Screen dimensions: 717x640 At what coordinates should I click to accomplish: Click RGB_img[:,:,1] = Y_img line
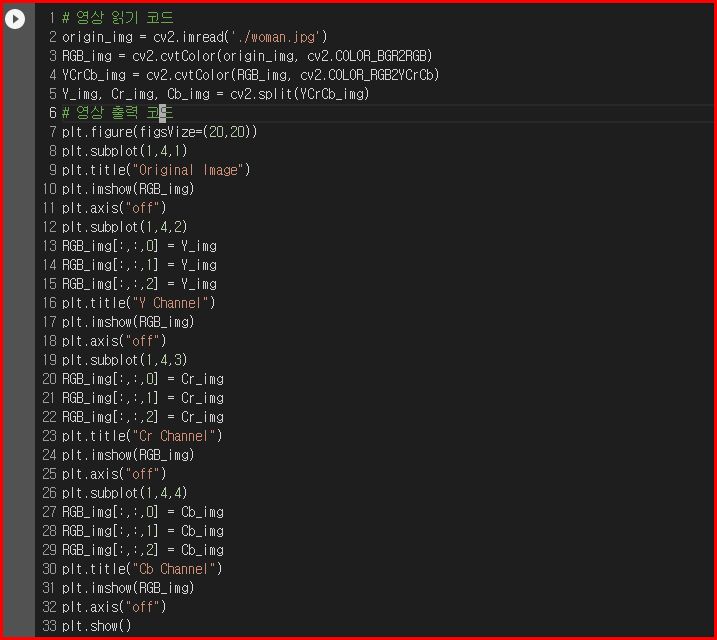139,265
